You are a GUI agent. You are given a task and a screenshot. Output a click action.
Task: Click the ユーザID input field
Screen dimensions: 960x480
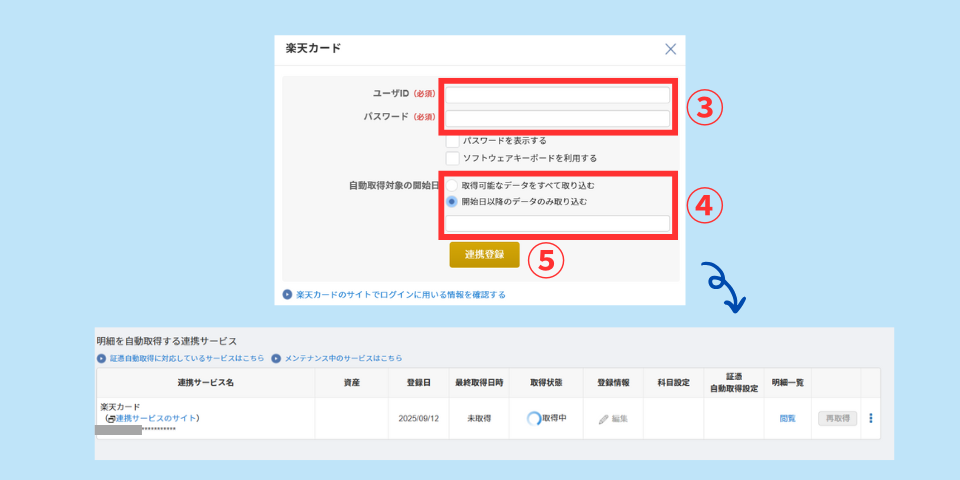(x=557, y=95)
